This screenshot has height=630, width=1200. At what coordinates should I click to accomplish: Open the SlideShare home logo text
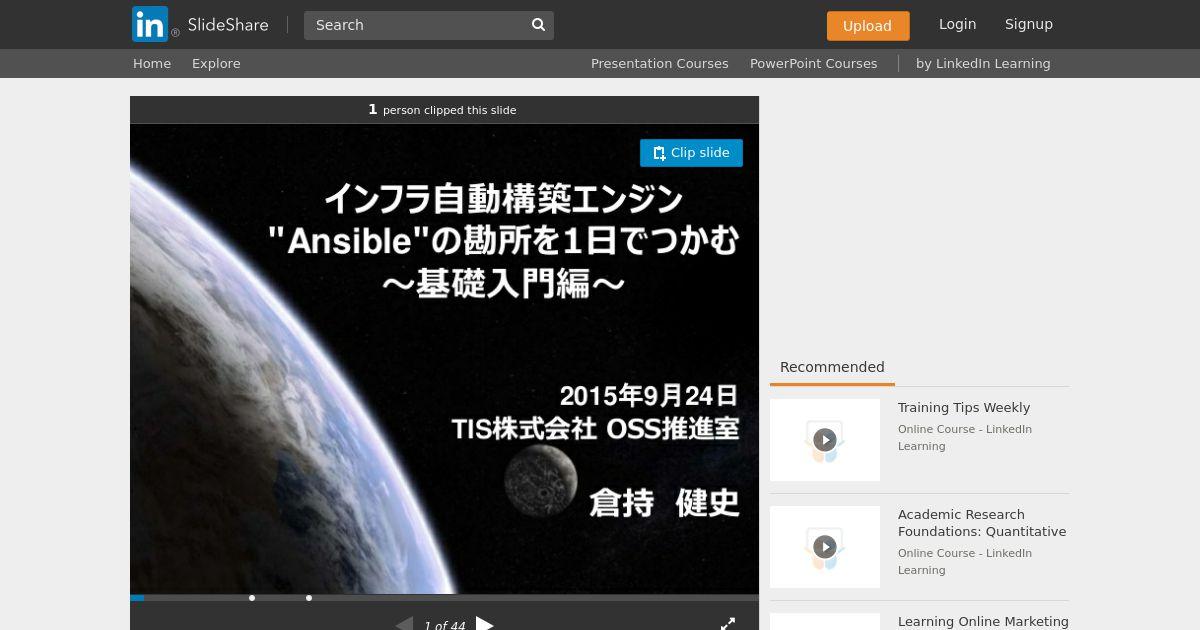pos(228,25)
